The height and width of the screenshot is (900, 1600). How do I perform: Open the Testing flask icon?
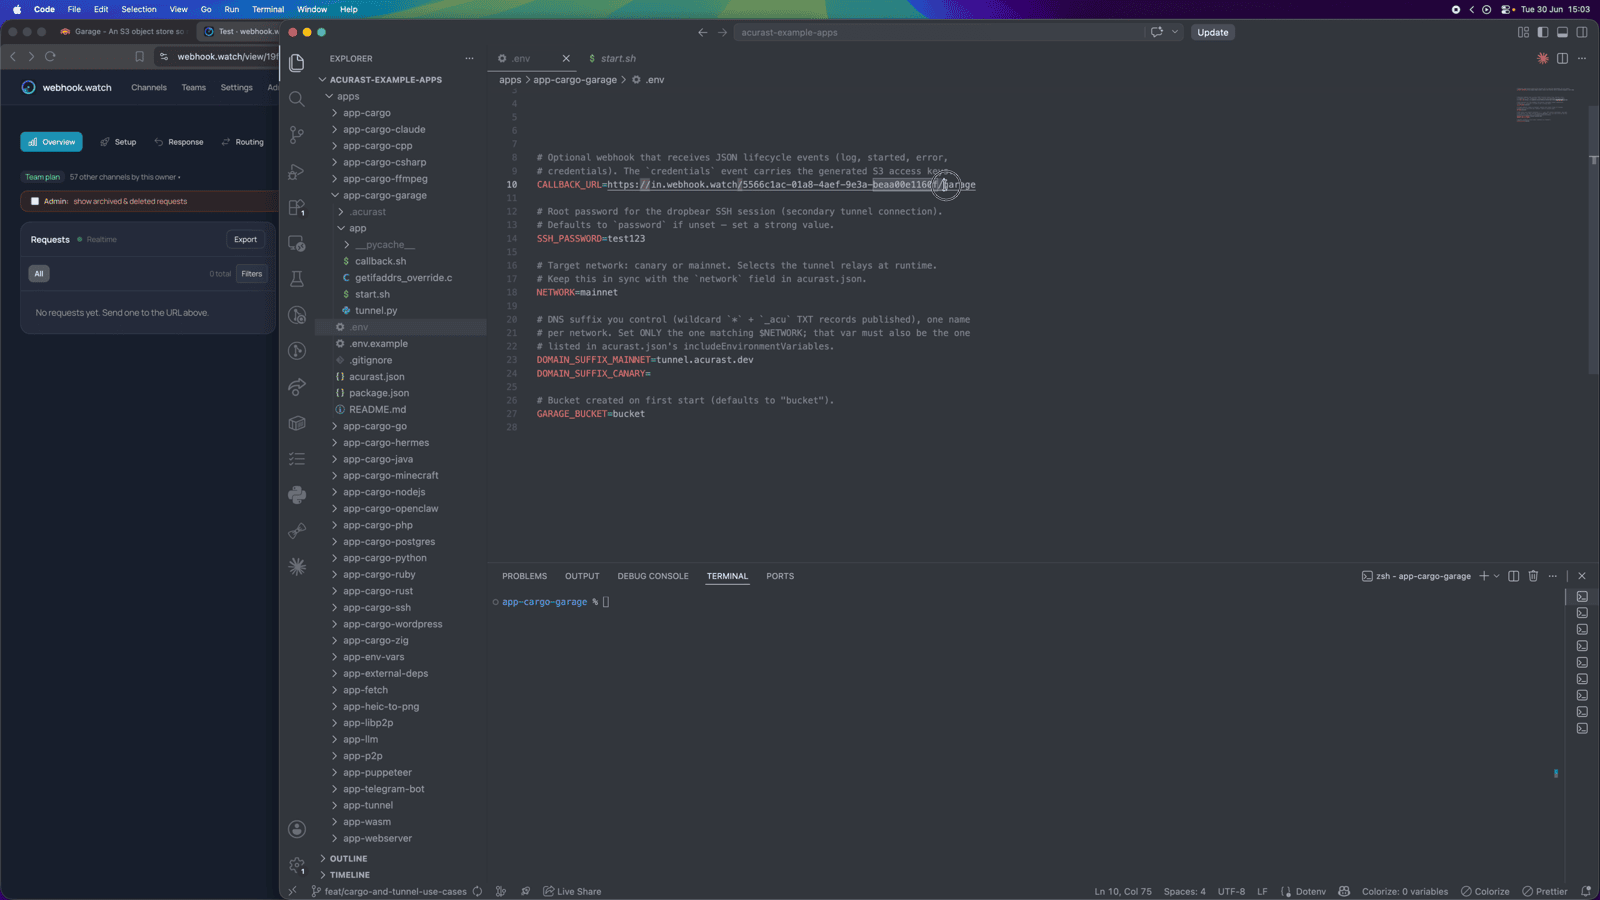click(297, 279)
